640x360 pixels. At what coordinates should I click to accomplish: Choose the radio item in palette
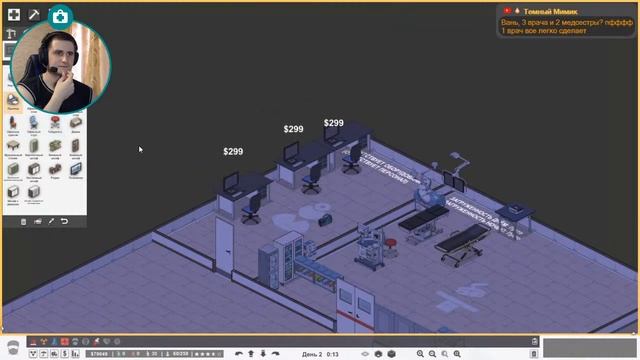click(x=55, y=170)
